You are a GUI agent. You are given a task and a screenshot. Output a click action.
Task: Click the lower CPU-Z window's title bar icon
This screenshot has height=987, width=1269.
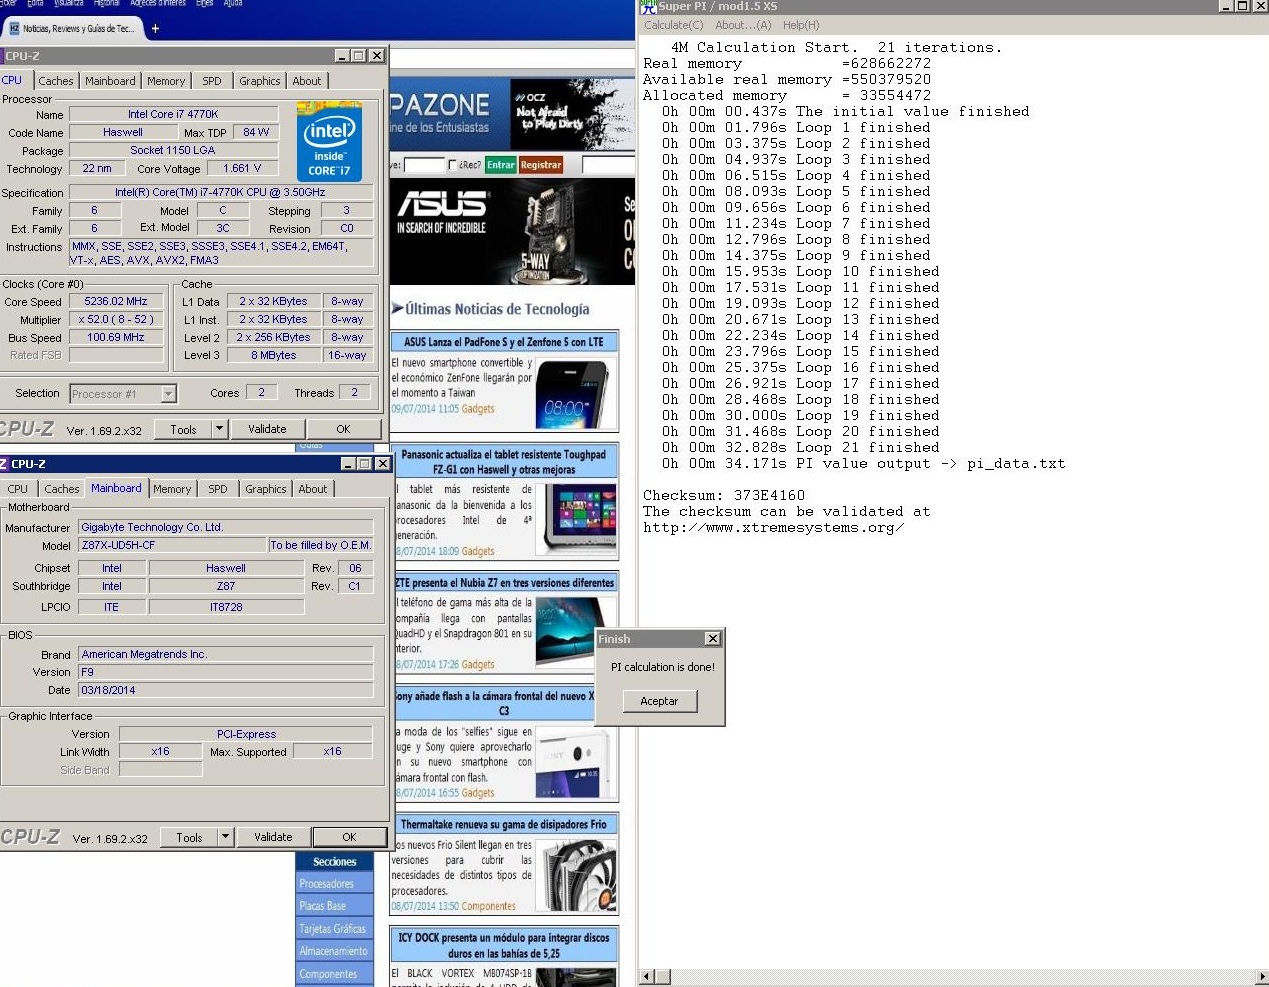(x=4, y=464)
